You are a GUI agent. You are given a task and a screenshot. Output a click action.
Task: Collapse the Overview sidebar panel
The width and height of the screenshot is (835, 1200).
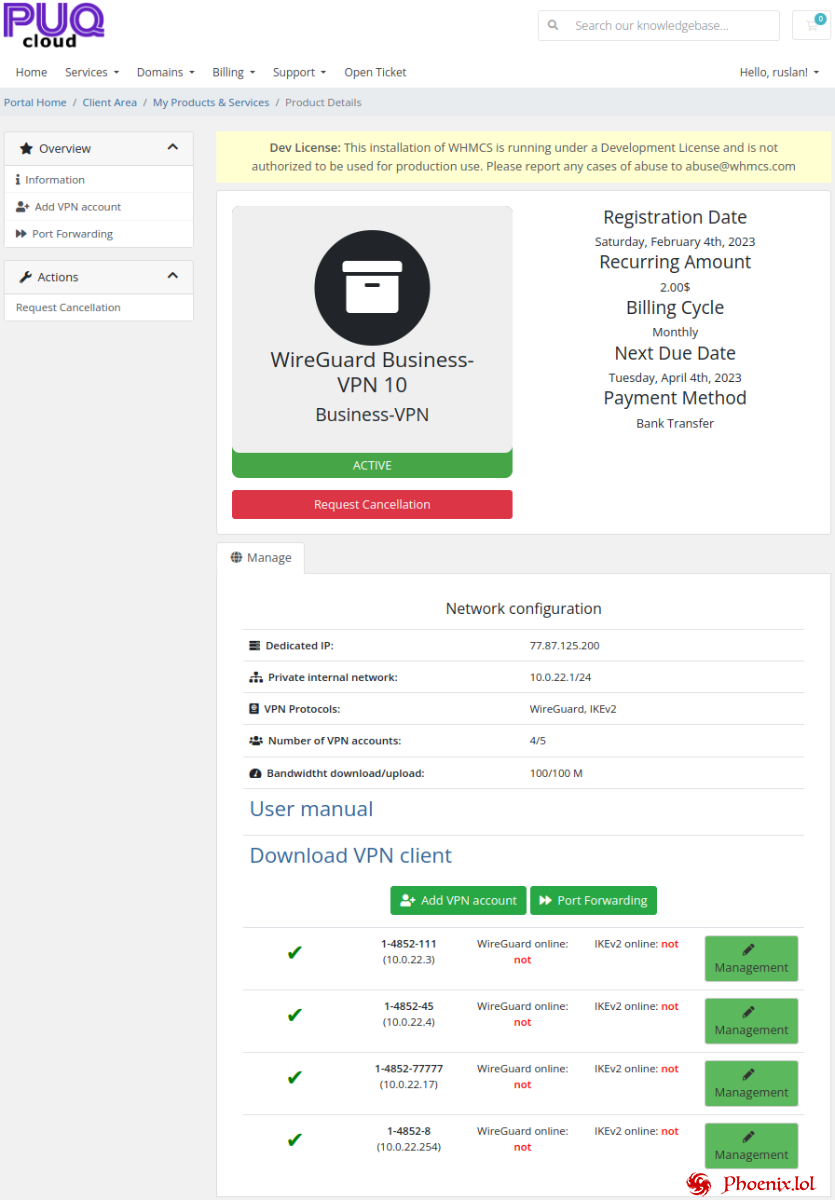tap(172, 148)
